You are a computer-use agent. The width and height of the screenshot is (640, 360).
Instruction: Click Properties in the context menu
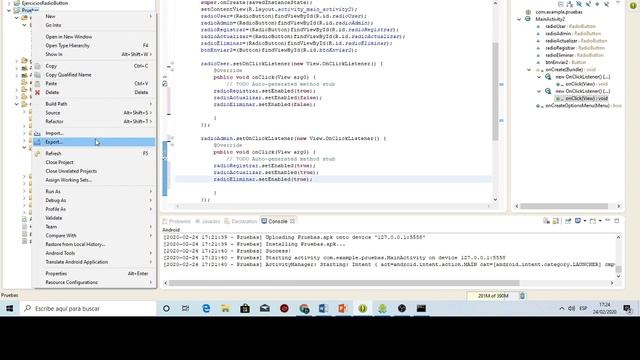pyautogui.click(x=94, y=273)
